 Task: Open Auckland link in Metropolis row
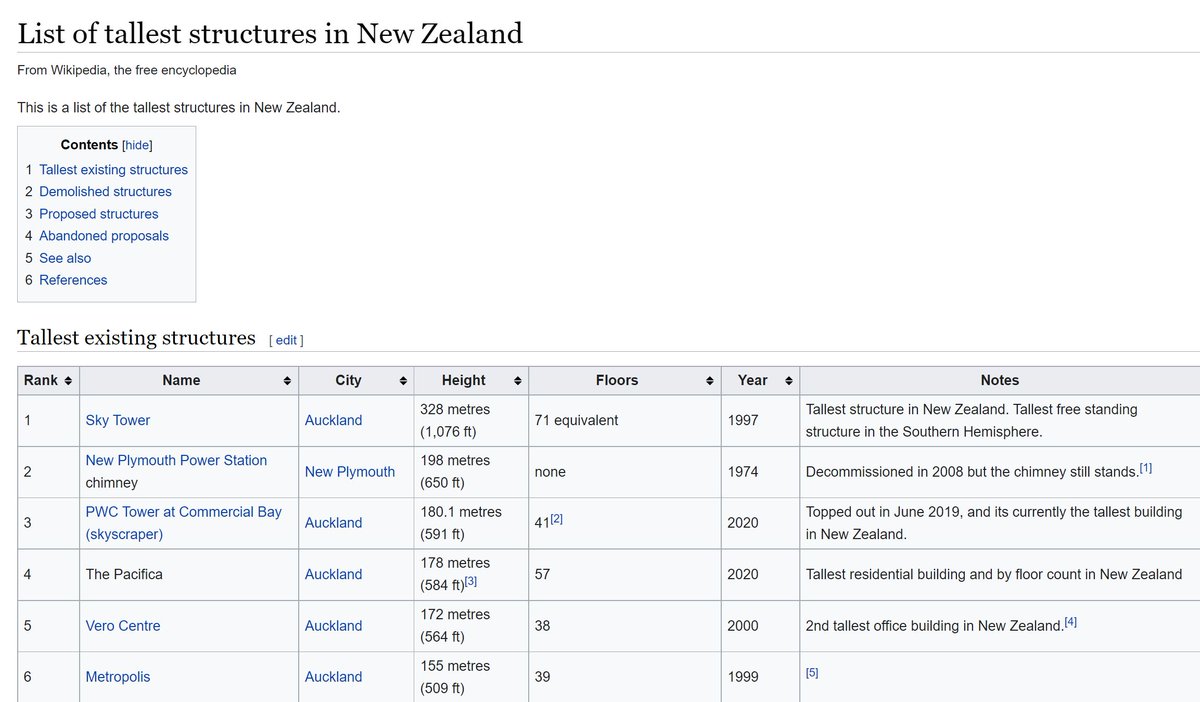pos(334,677)
